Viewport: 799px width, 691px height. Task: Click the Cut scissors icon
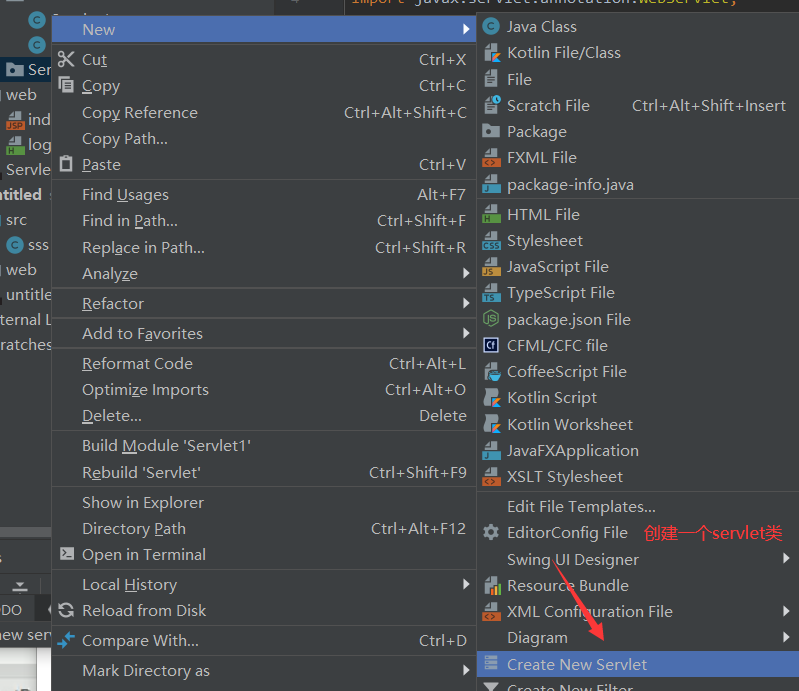67,60
